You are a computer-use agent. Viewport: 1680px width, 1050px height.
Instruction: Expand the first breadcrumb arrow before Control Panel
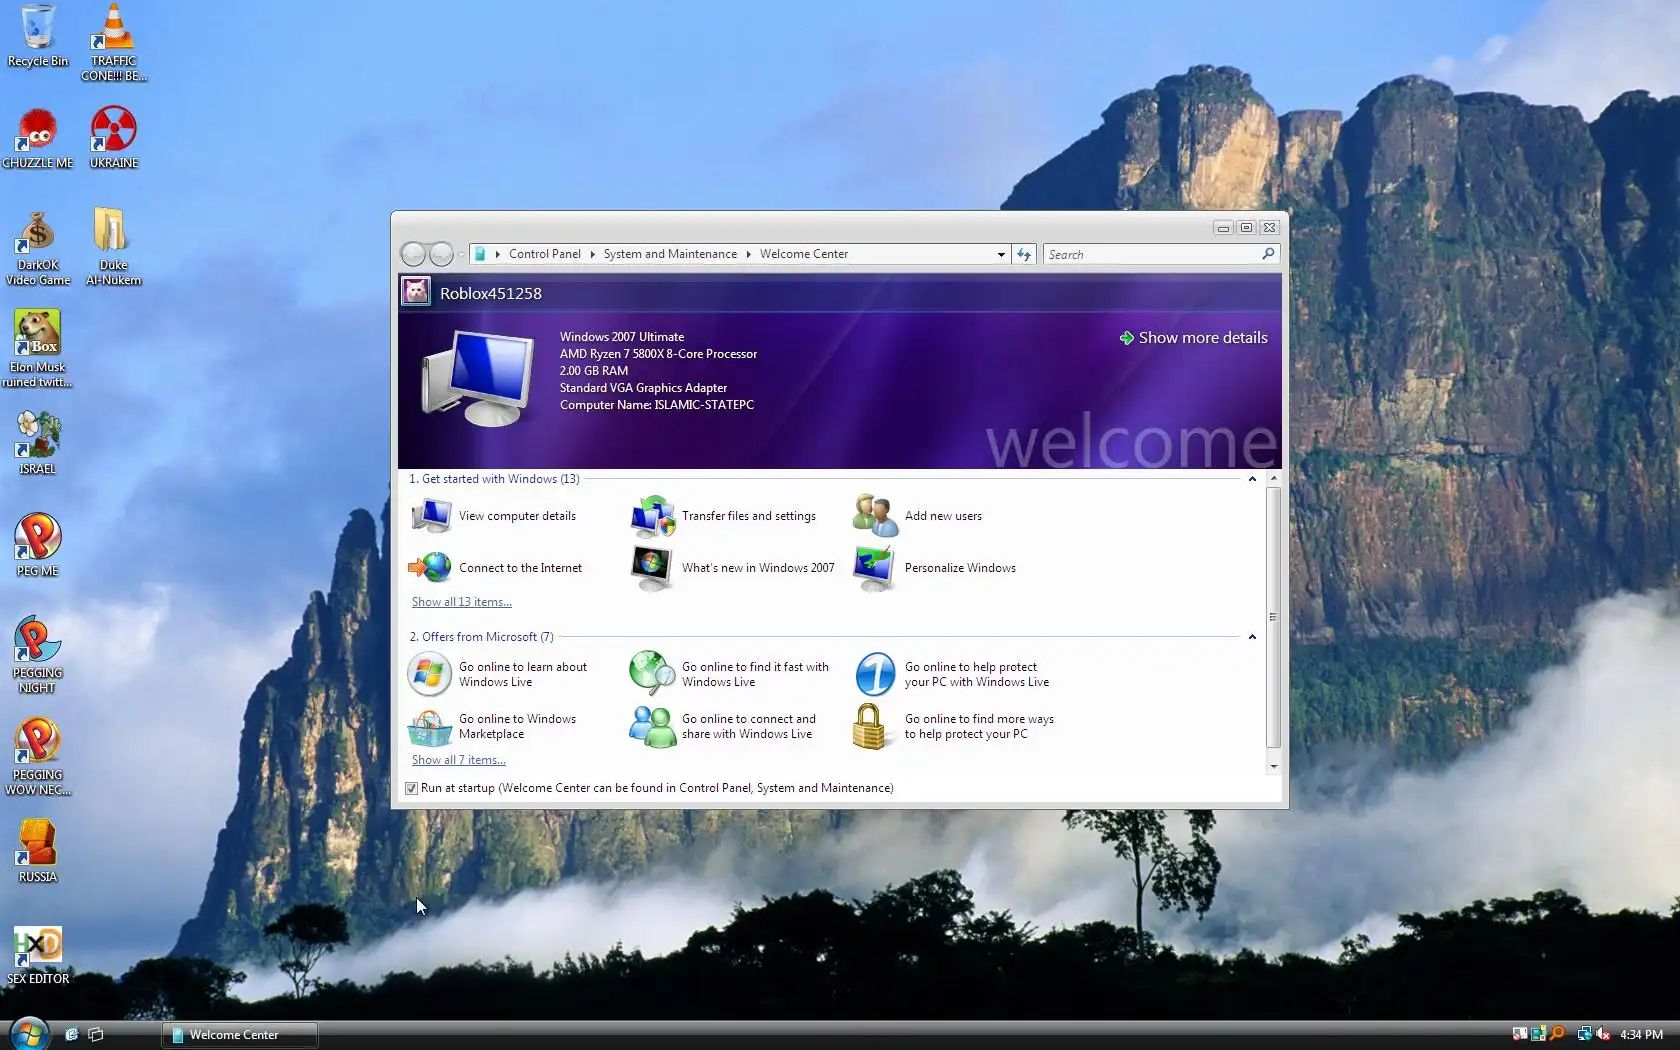click(497, 254)
